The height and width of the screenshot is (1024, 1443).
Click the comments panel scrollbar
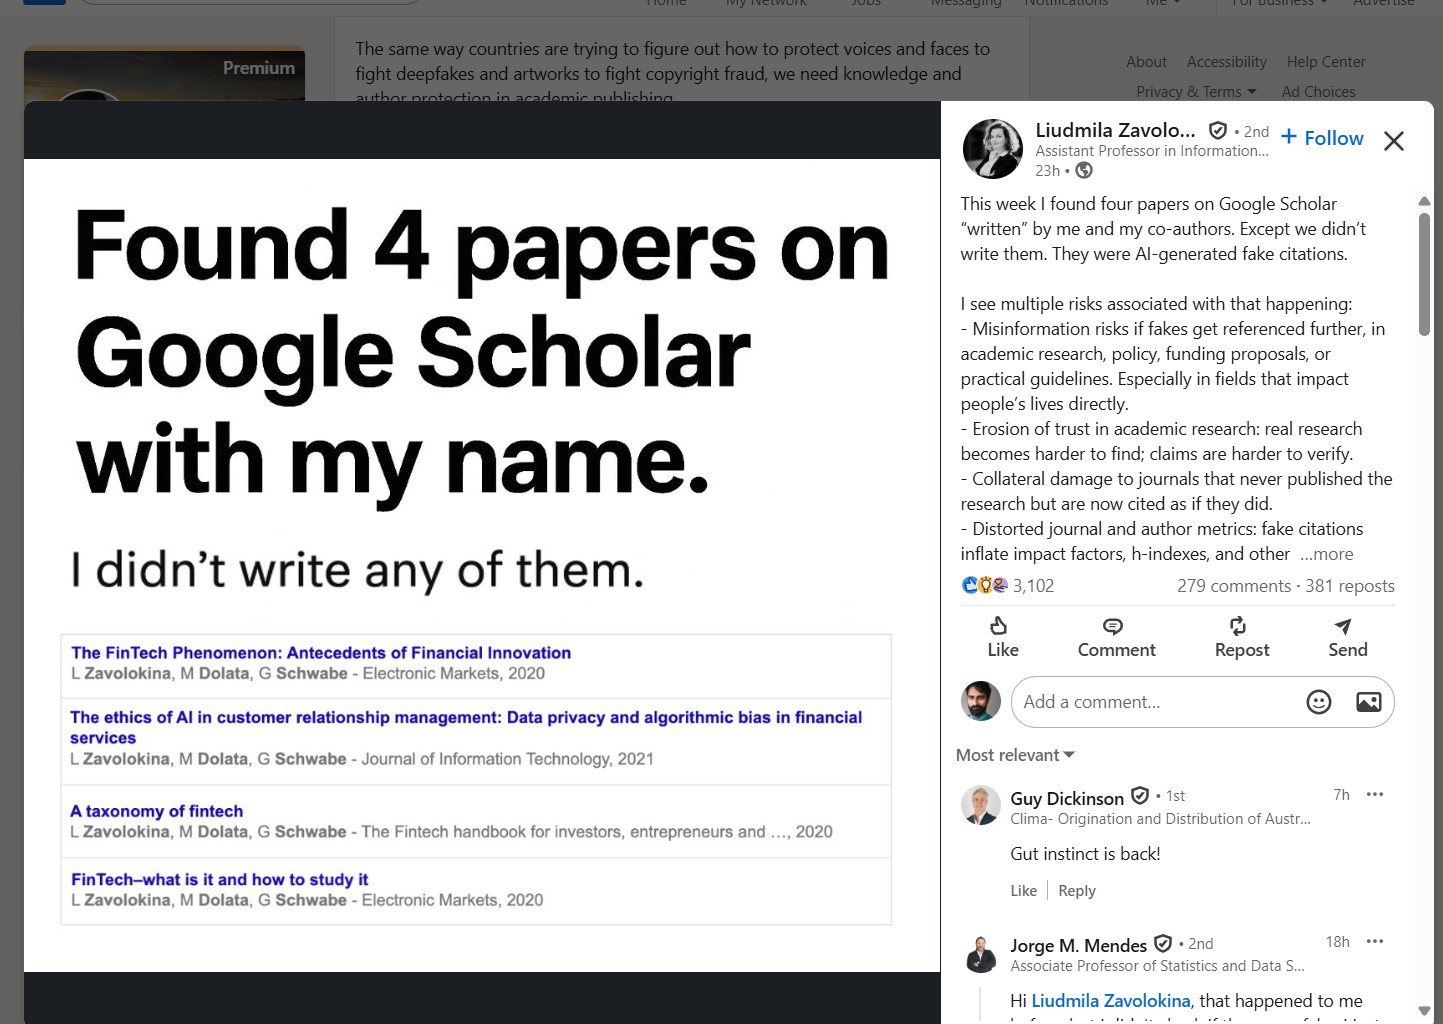1424,274
